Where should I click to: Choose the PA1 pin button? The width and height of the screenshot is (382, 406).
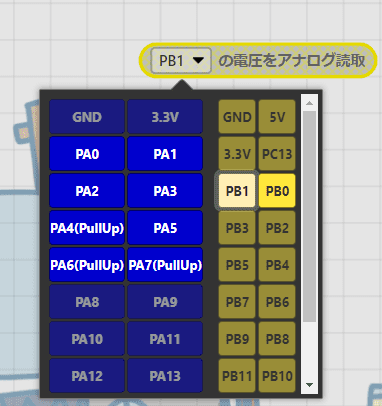[x=165, y=154]
